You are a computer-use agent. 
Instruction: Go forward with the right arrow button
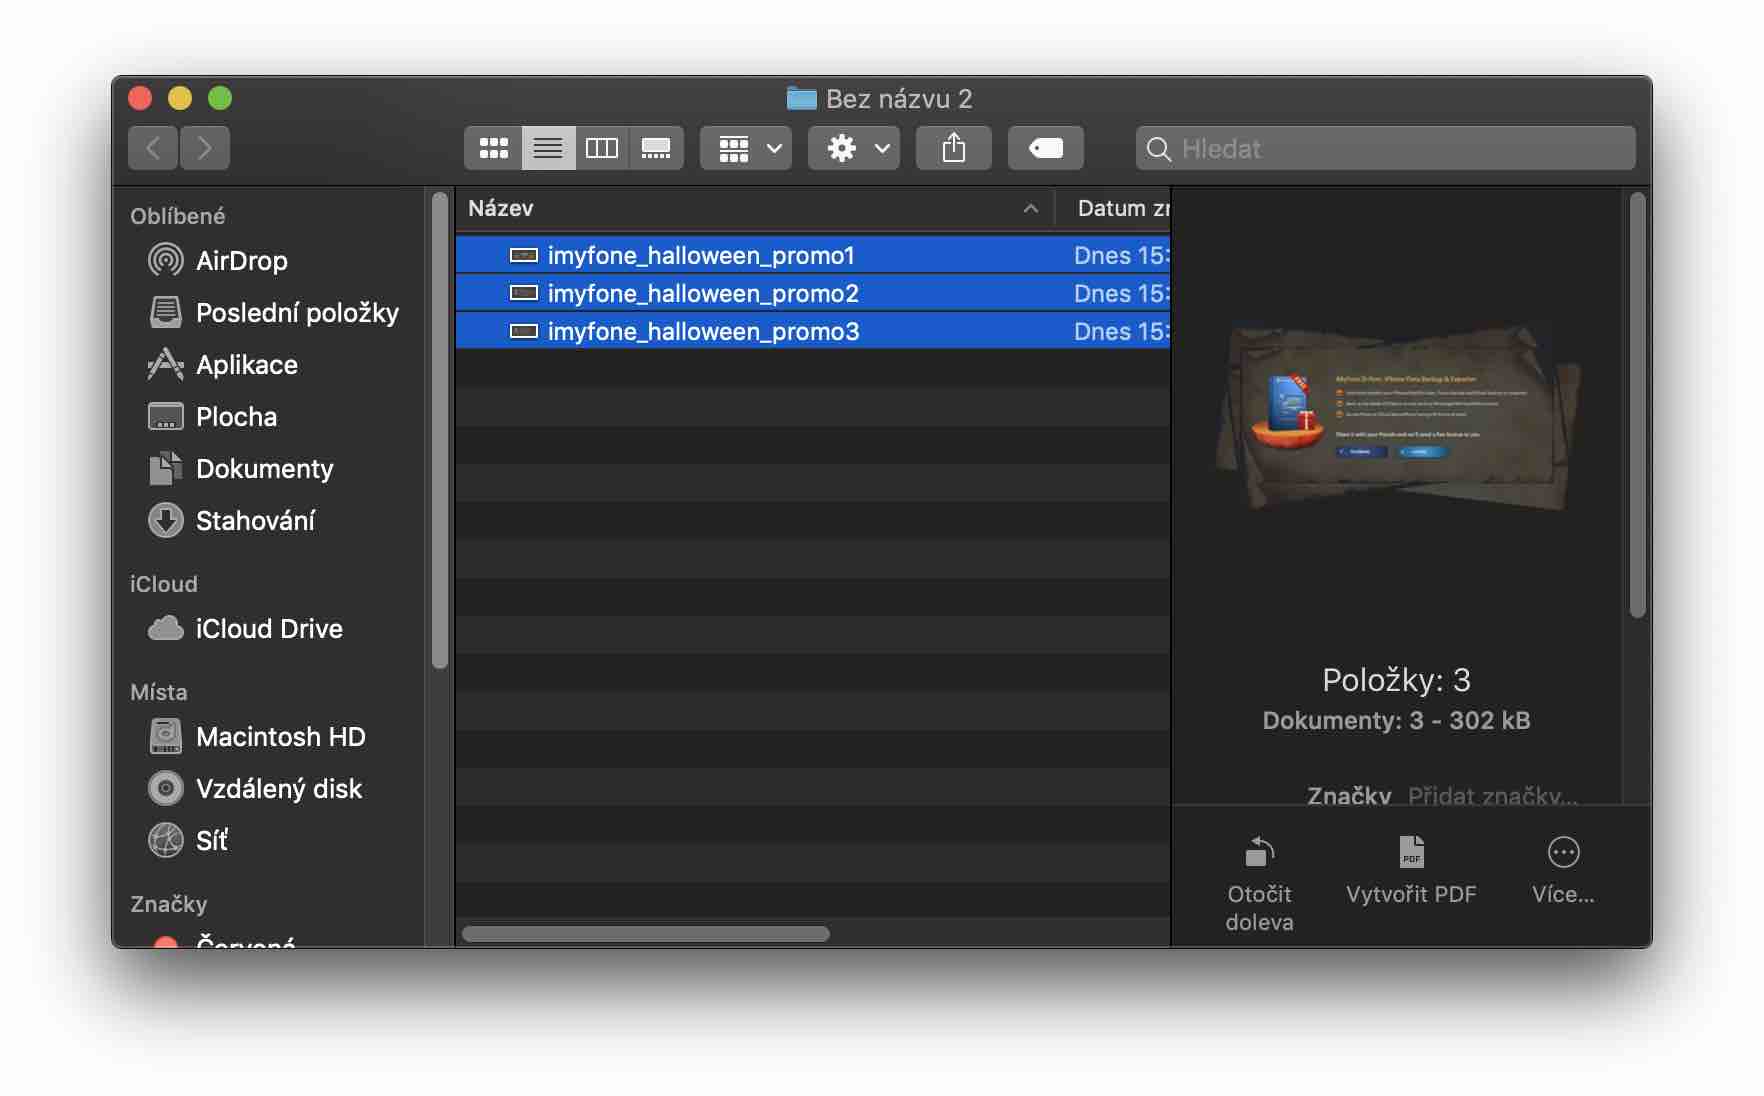point(205,148)
